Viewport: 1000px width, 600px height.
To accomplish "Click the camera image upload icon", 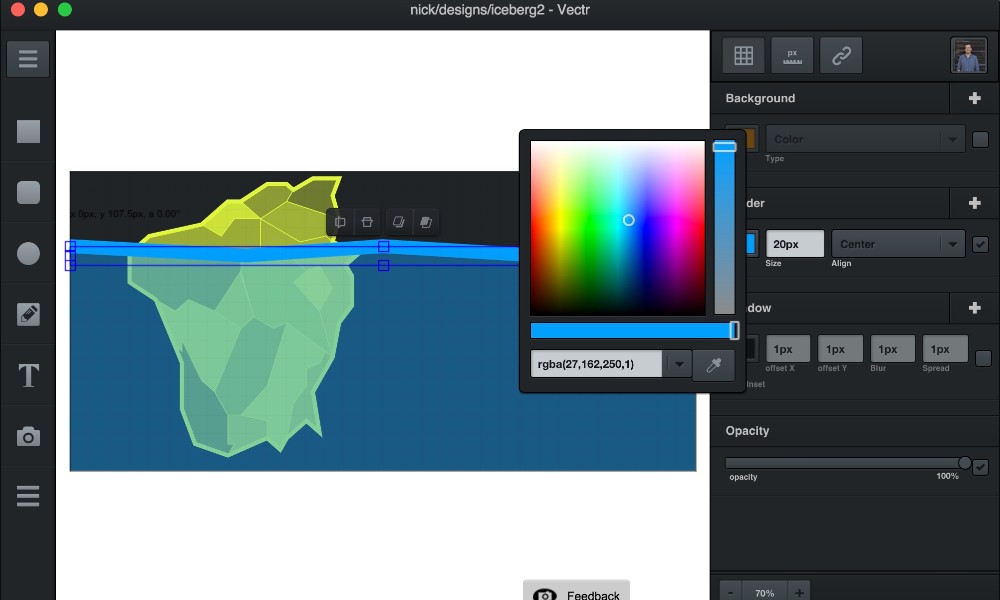I will tap(28, 437).
